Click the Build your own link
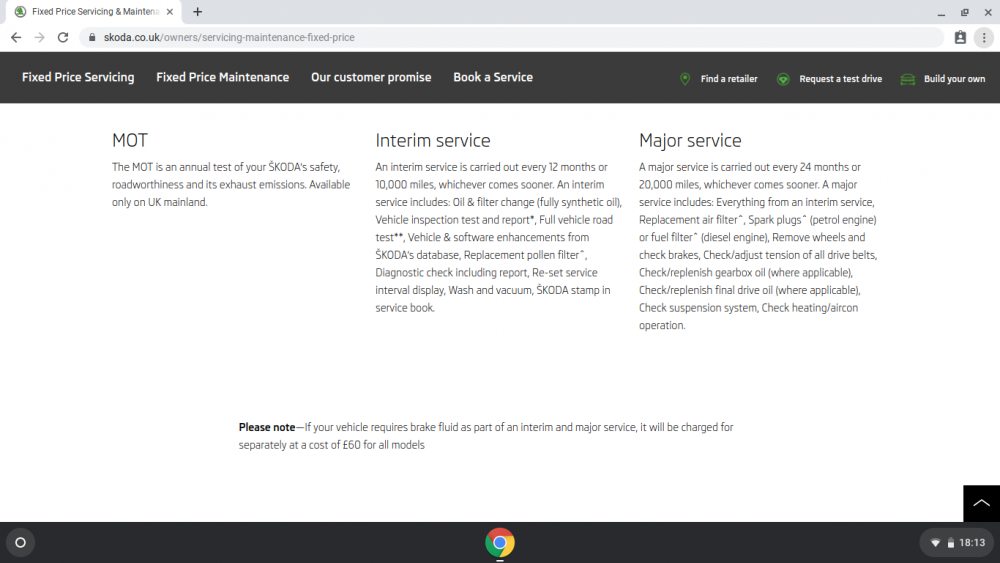1000x563 pixels. (x=954, y=79)
